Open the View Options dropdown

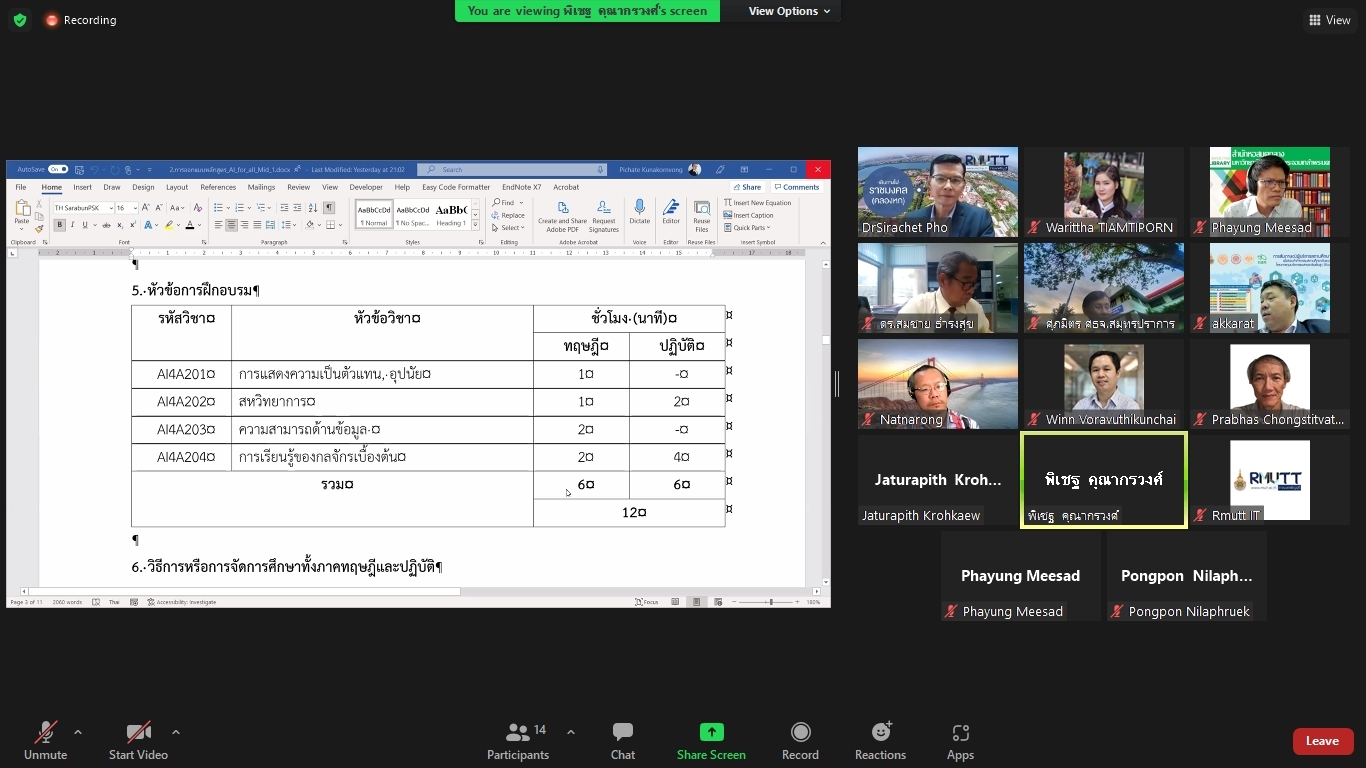(x=789, y=11)
